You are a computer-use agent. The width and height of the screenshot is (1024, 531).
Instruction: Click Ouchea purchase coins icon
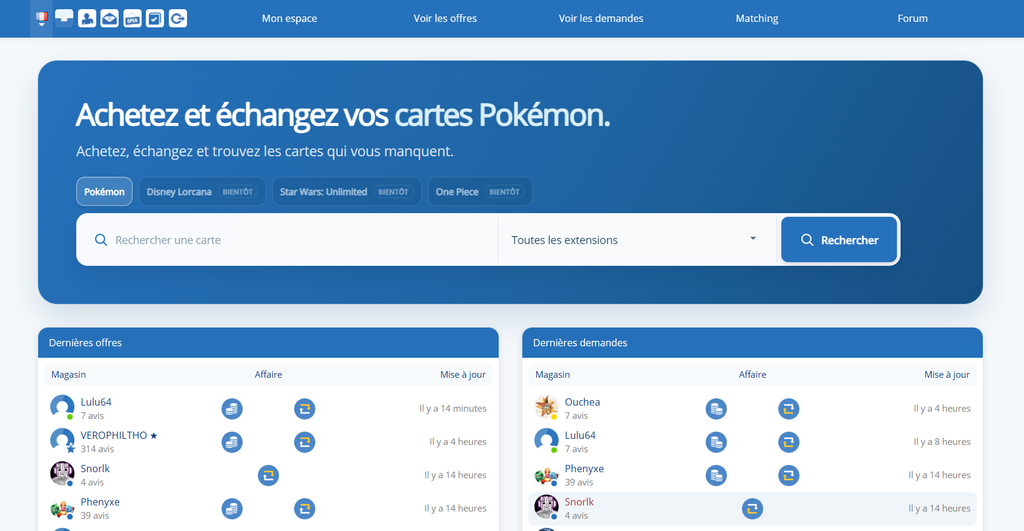716,409
